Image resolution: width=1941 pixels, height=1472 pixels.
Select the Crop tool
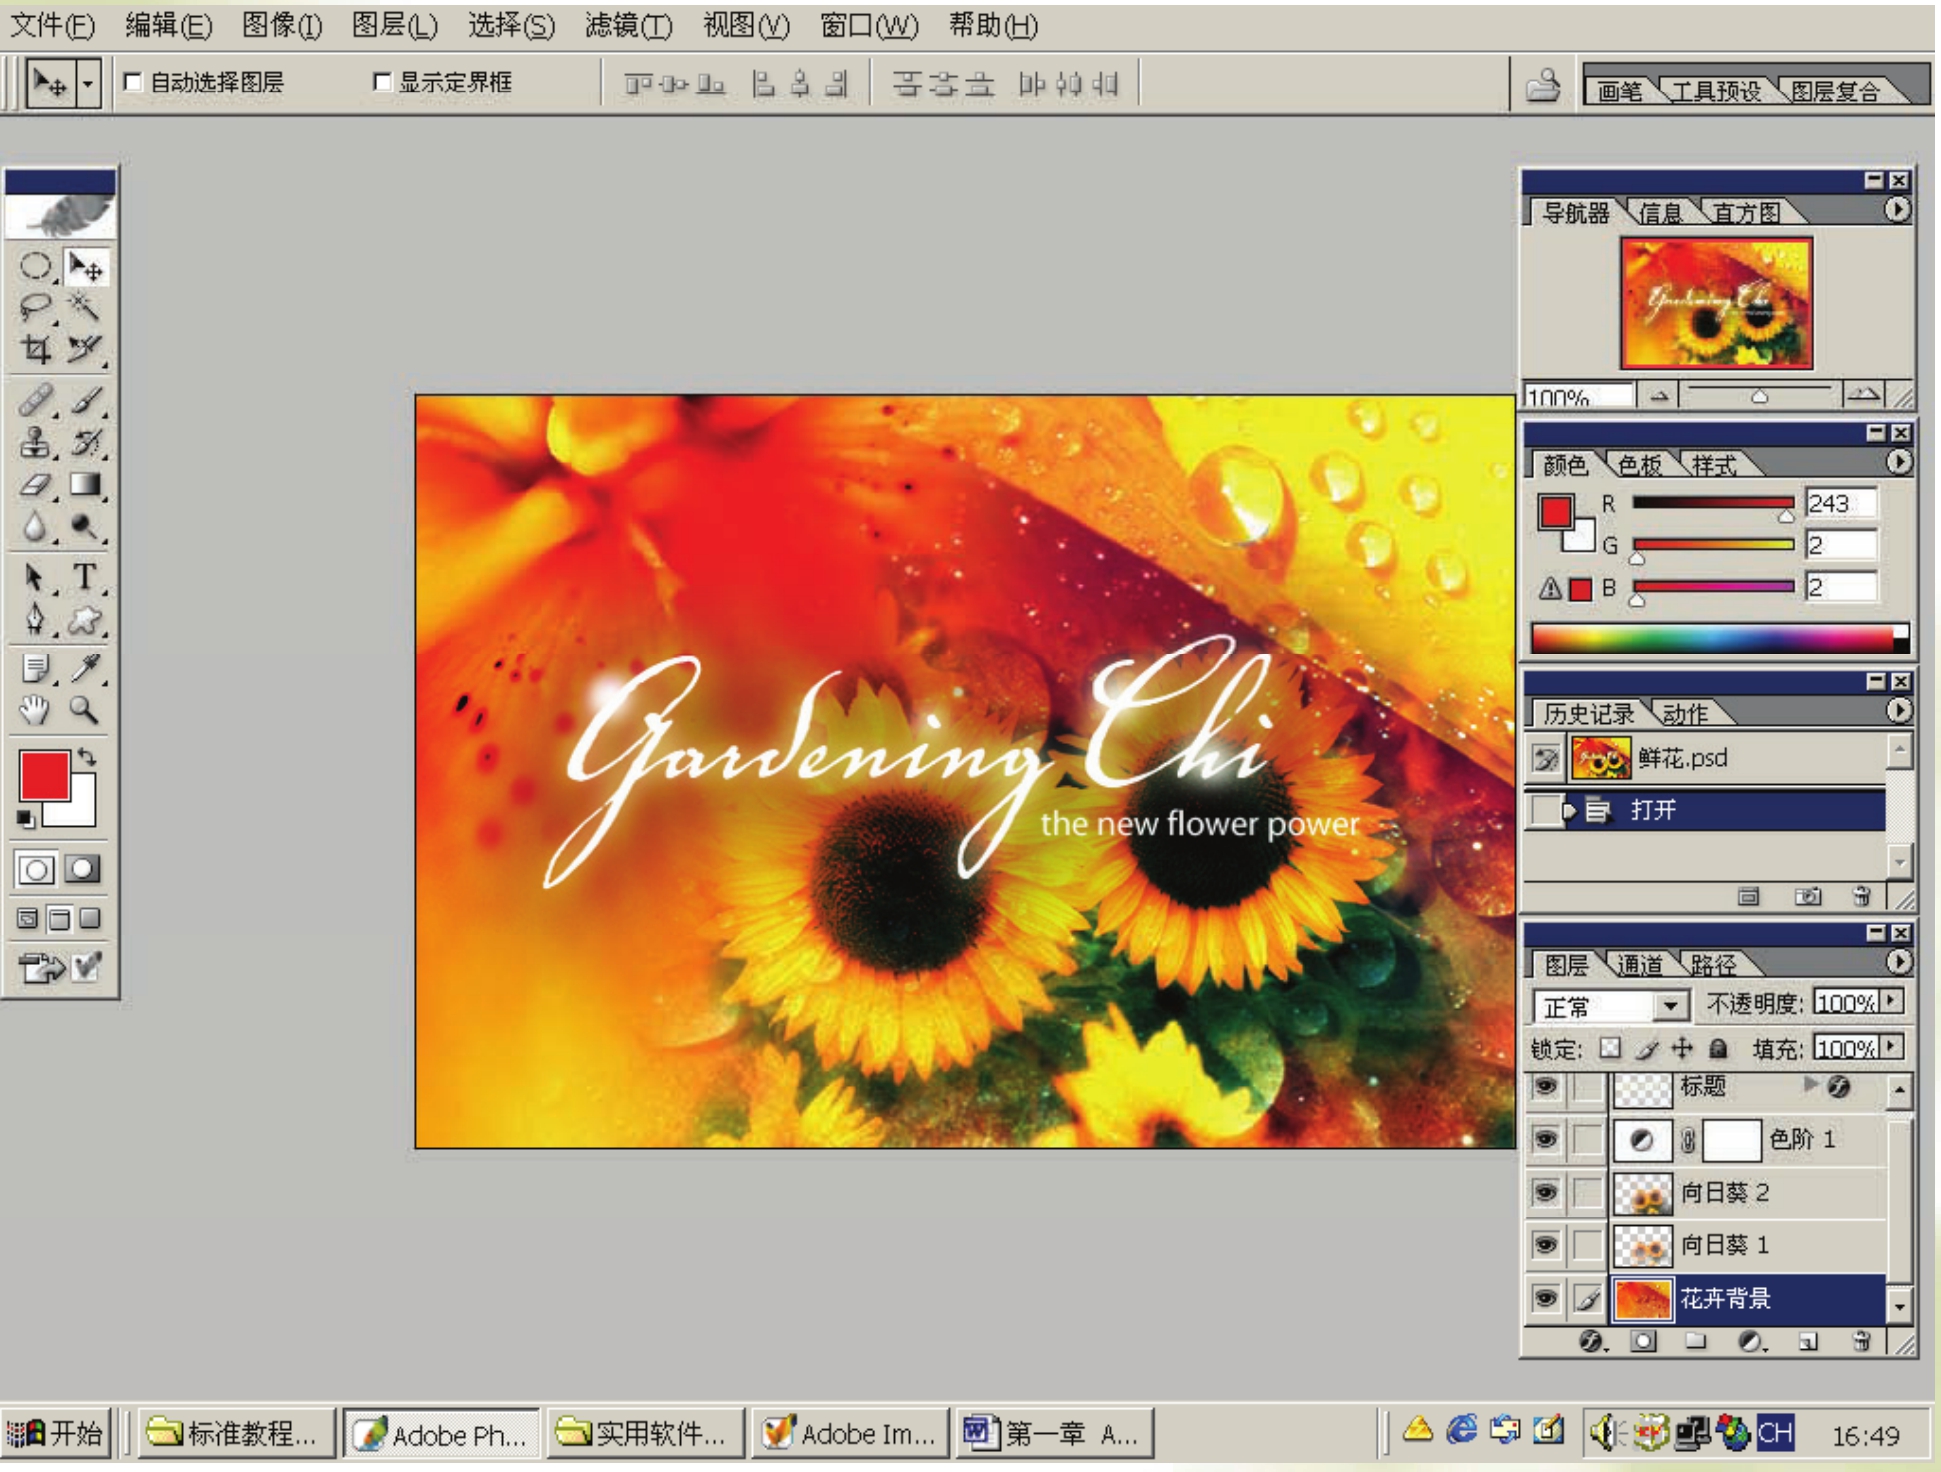click(36, 349)
